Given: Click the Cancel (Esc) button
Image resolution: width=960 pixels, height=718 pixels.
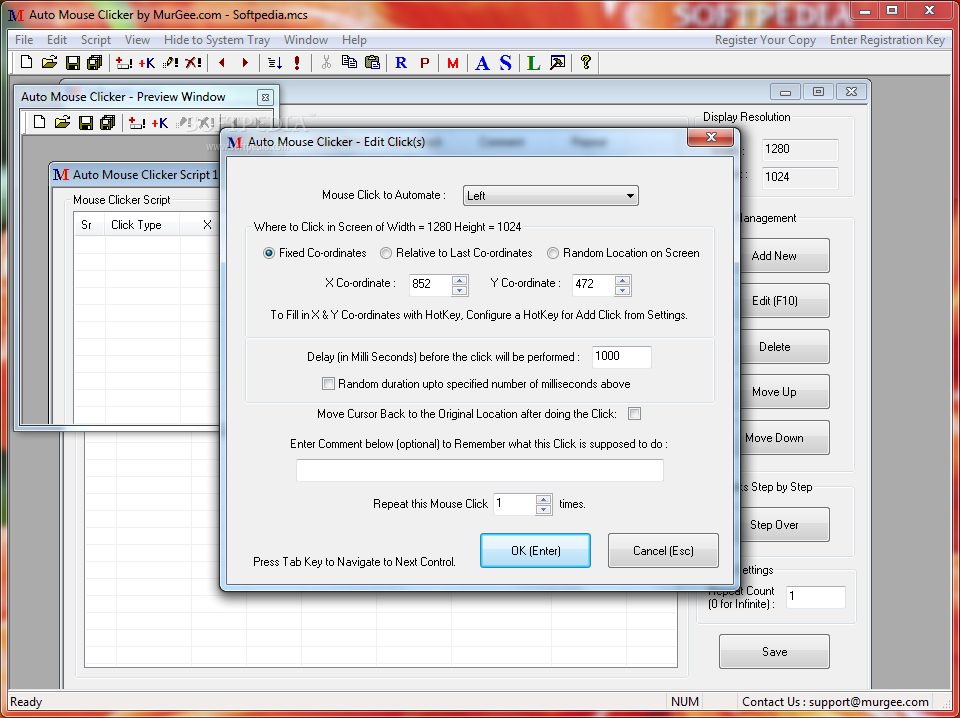Looking at the screenshot, I should 663,550.
